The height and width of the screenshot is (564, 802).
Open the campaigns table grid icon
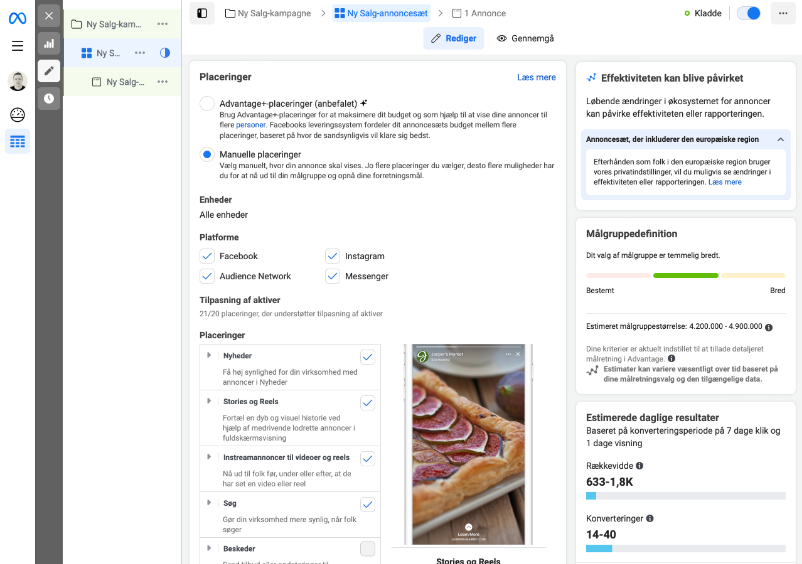point(17,142)
